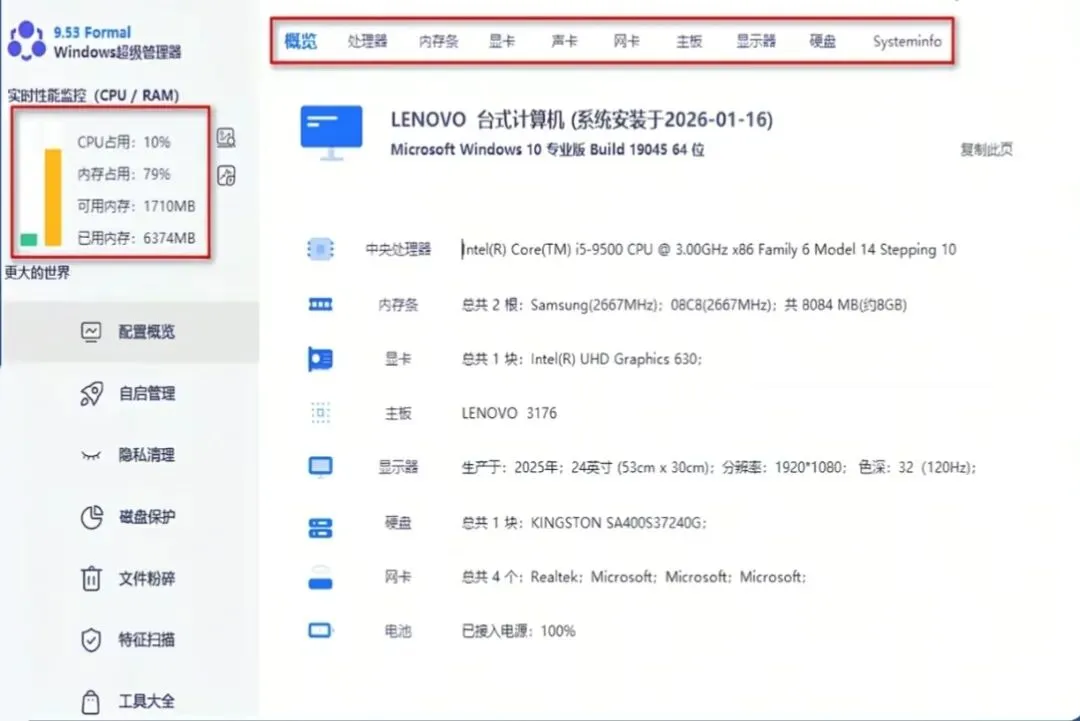Image resolution: width=1080 pixels, height=721 pixels.
Task: Switch to the 处理器 tab
Action: coord(367,41)
